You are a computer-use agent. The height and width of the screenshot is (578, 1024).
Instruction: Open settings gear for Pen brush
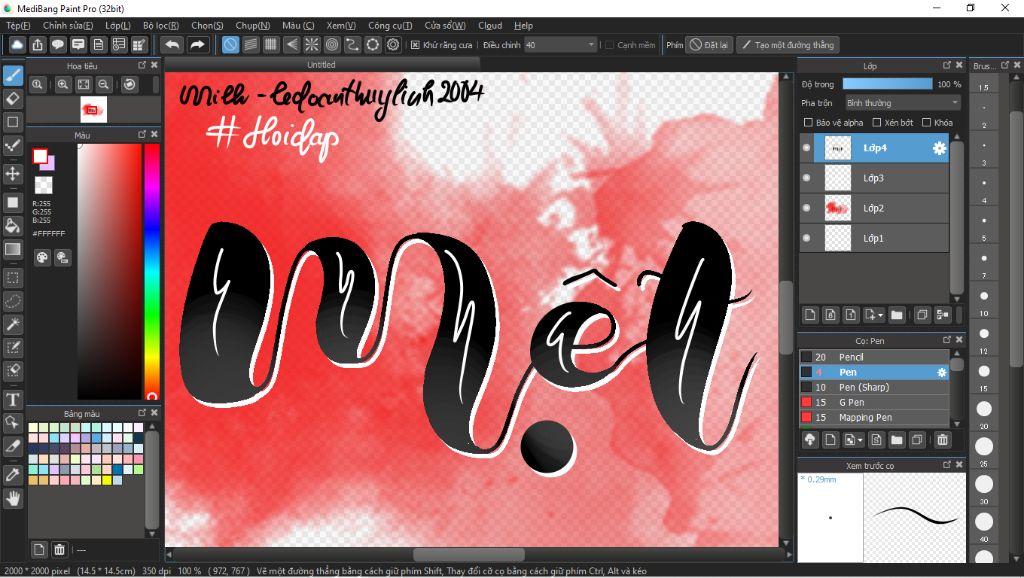(x=942, y=372)
